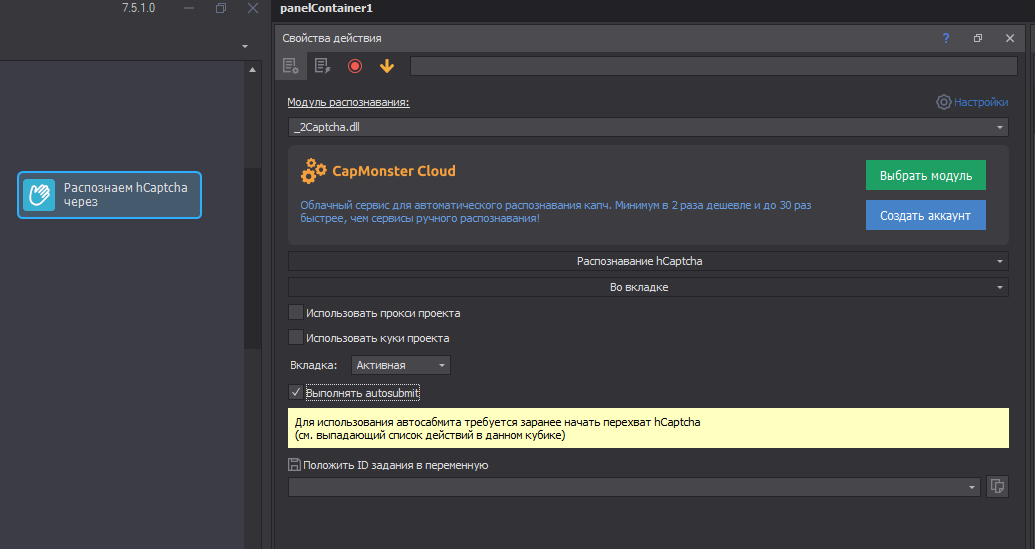
Task: Open the Распознавание hCaptcha dropdown
Action: [648, 261]
